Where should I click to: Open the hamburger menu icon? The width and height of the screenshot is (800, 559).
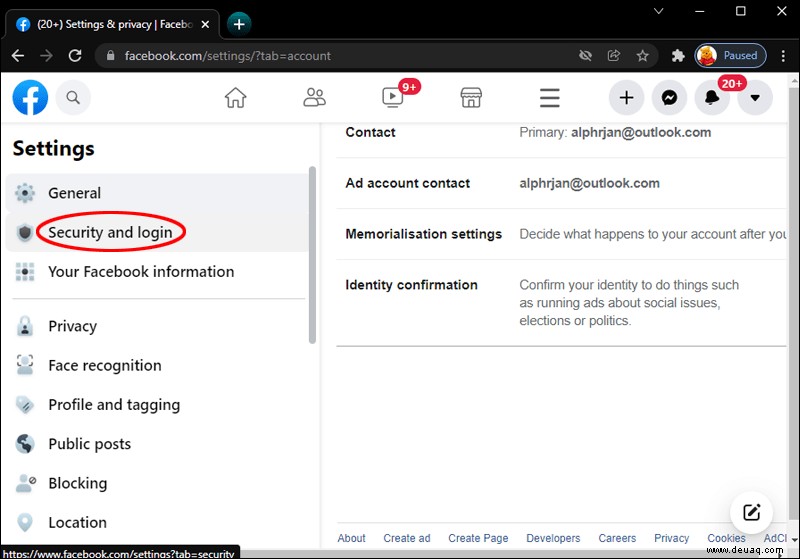tap(549, 97)
